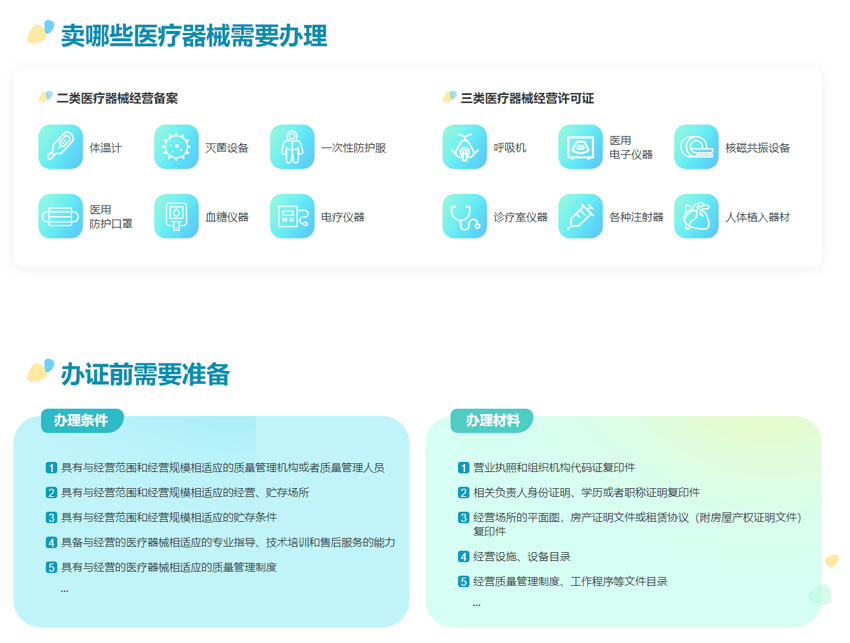Click the 核磁共振设备 MRI scanner icon
850x643 pixels.
click(696, 147)
